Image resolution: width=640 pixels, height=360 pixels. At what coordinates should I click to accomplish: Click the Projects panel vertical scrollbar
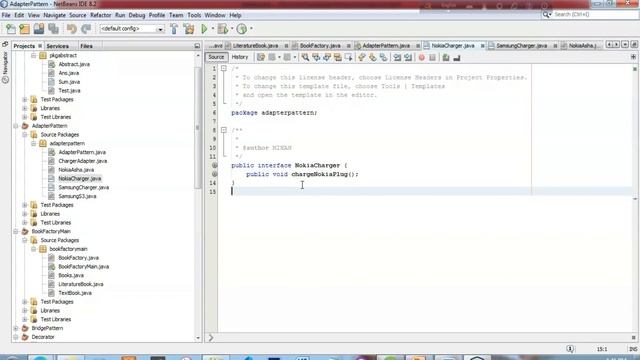198,127
